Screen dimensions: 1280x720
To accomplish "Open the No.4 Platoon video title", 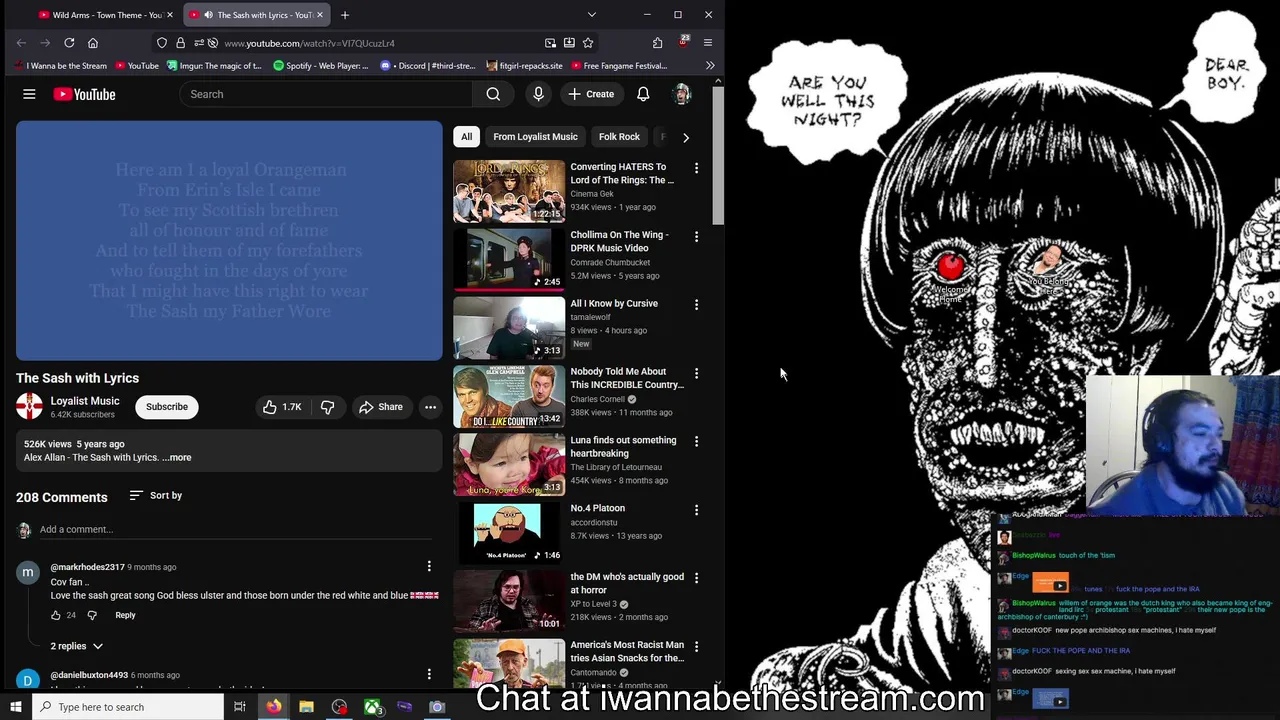I will pyautogui.click(x=598, y=508).
